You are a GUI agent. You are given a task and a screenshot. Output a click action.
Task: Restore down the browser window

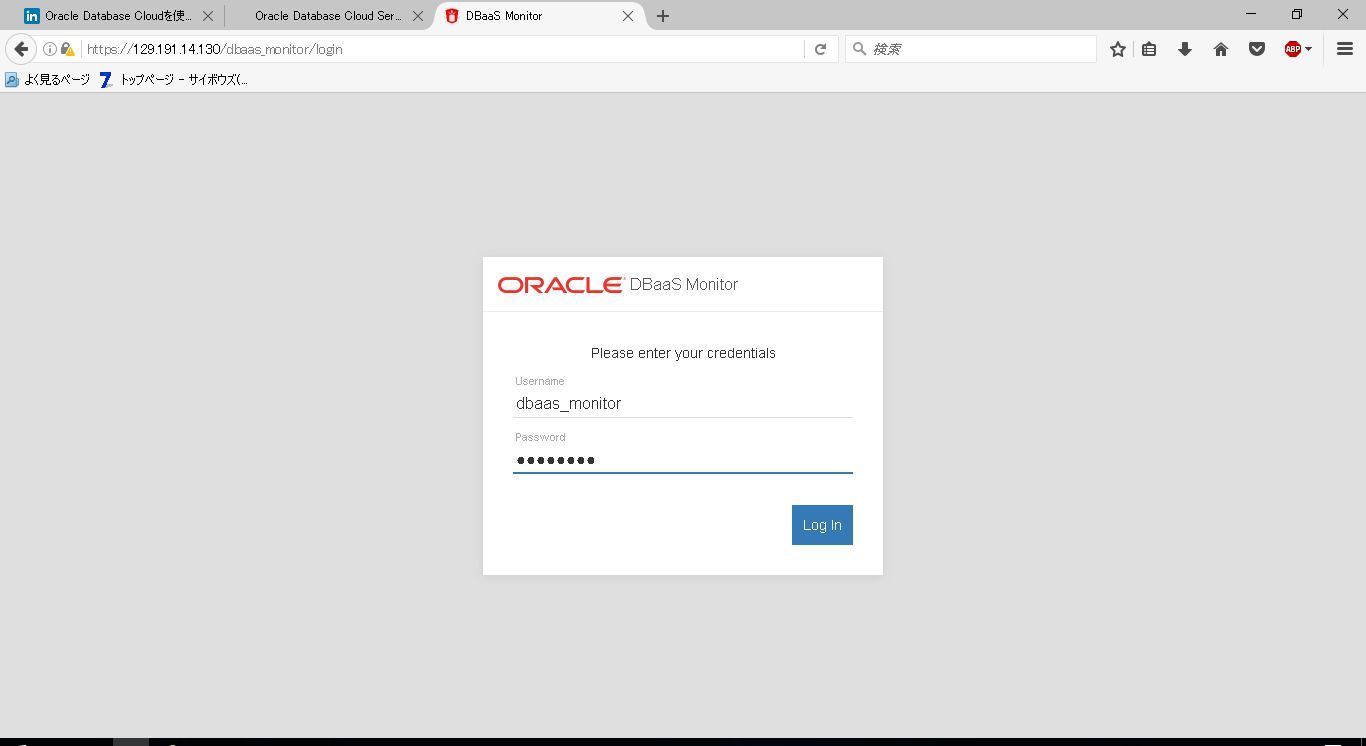pyautogui.click(x=1296, y=14)
